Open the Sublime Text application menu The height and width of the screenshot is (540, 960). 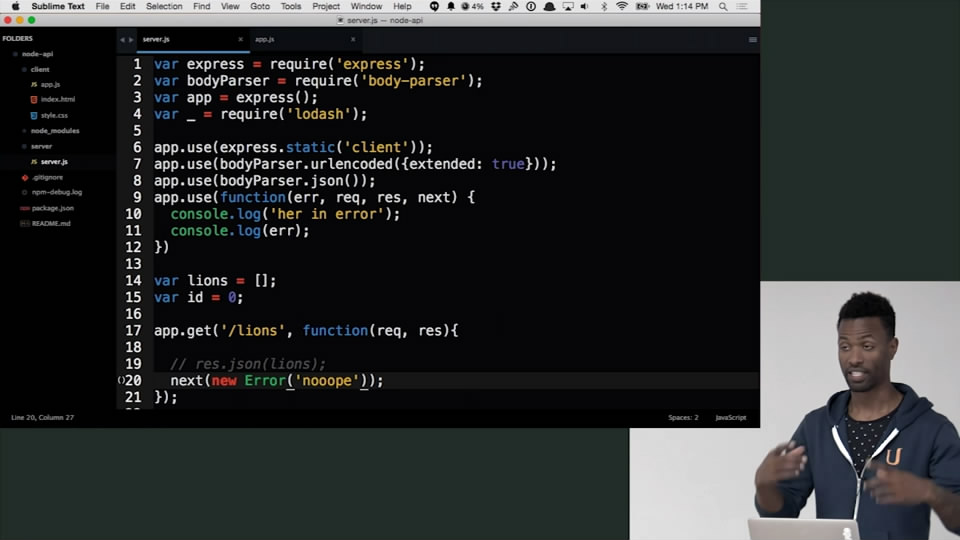click(x=58, y=6)
